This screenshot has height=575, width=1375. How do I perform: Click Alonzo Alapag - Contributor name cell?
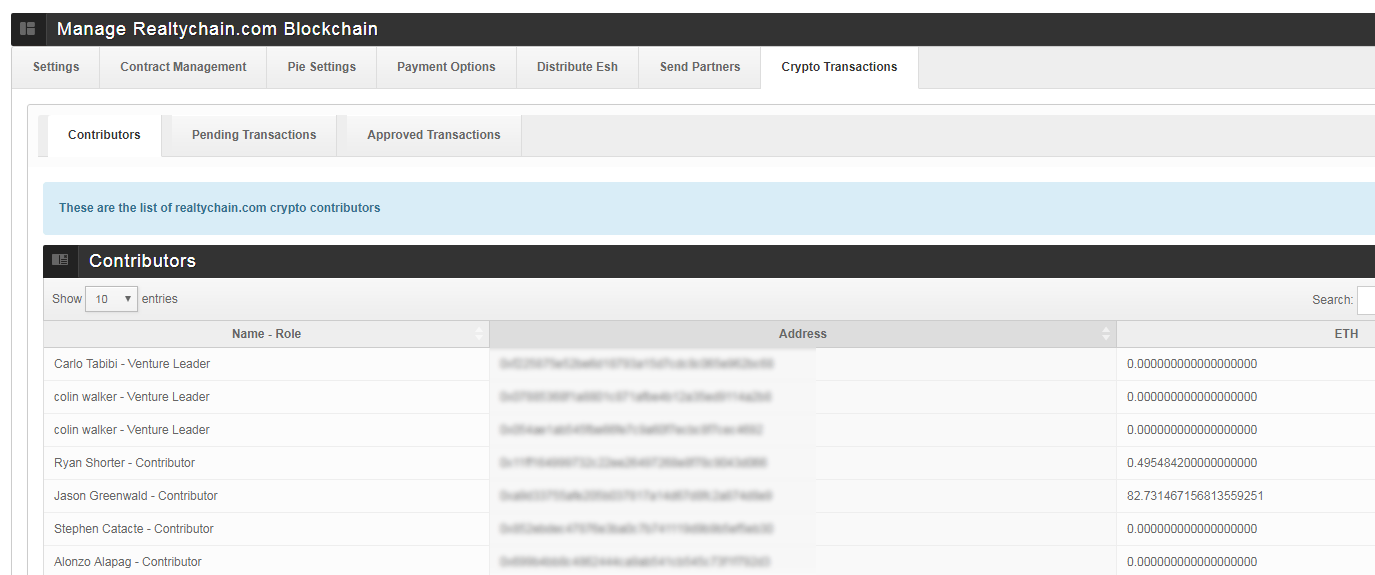tap(266, 561)
